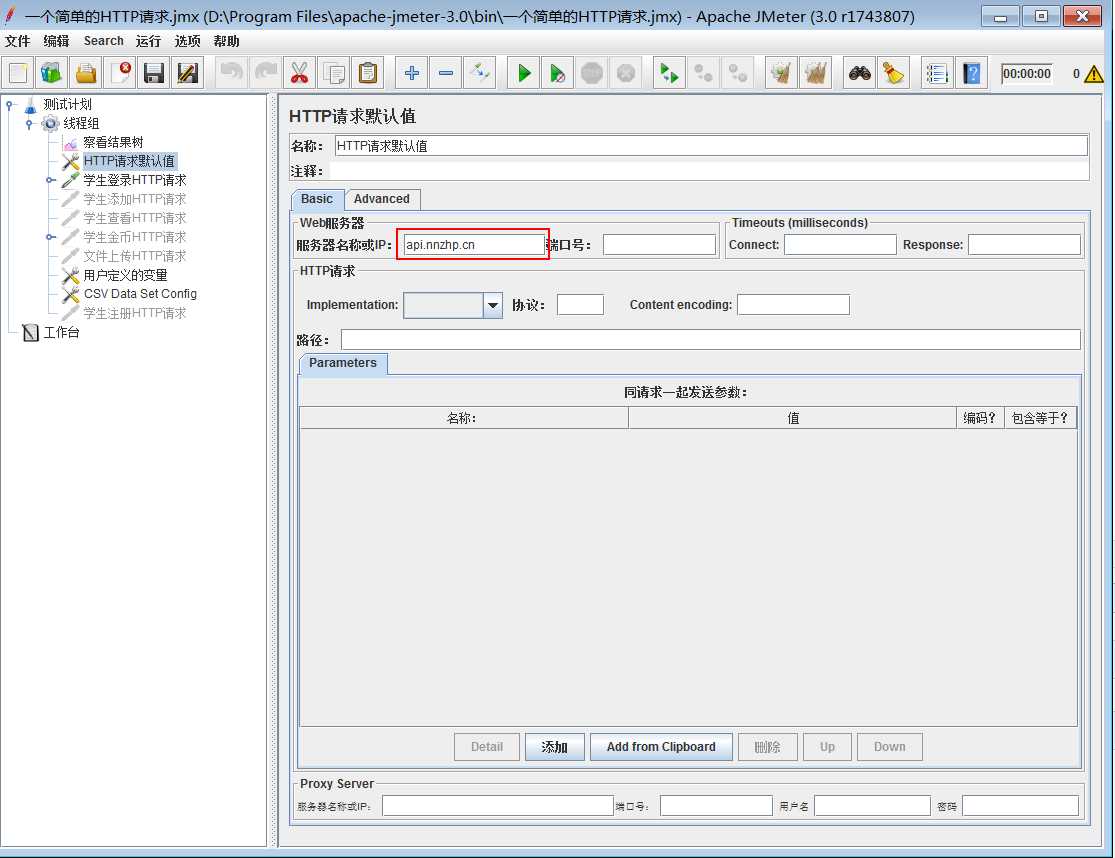Expand the 学生登录HTTP请求 node
Viewport: 1115px width, 858px height.
(x=50, y=181)
